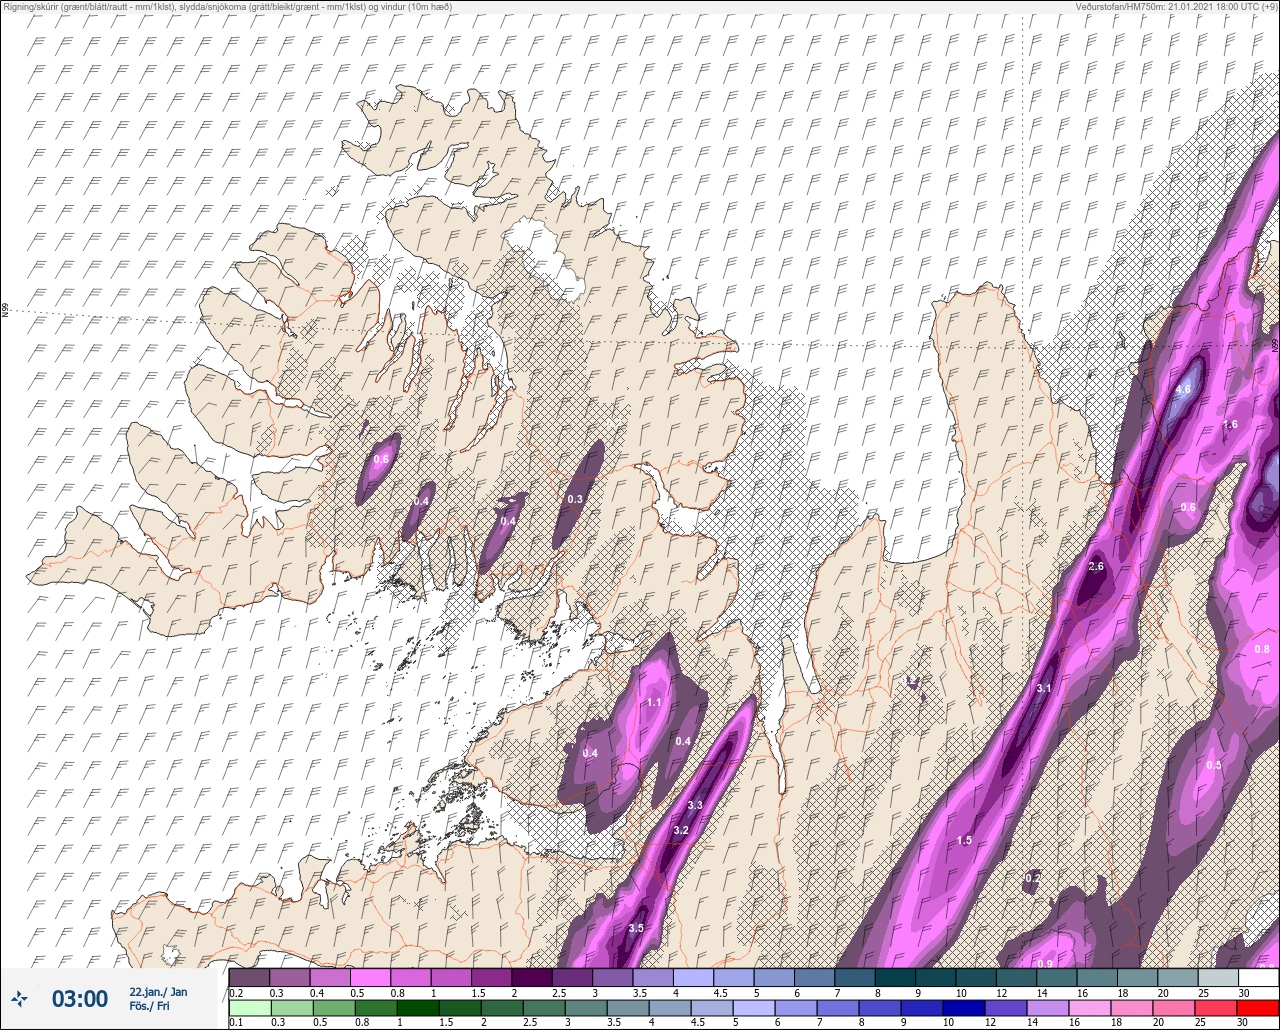Click the 0.8 precipitation value on the map
The image size is (1280, 1030).
point(1262,649)
